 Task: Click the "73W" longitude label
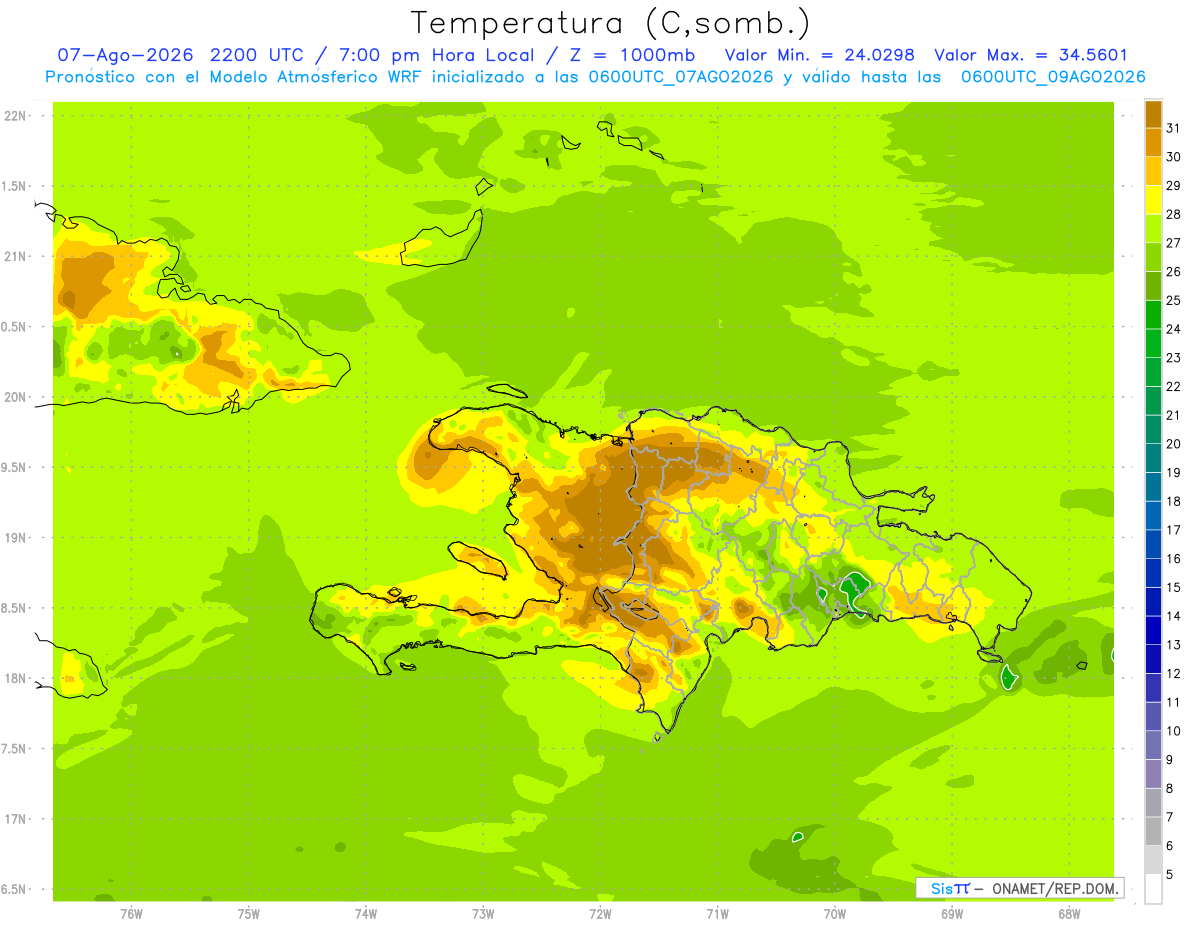click(483, 914)
